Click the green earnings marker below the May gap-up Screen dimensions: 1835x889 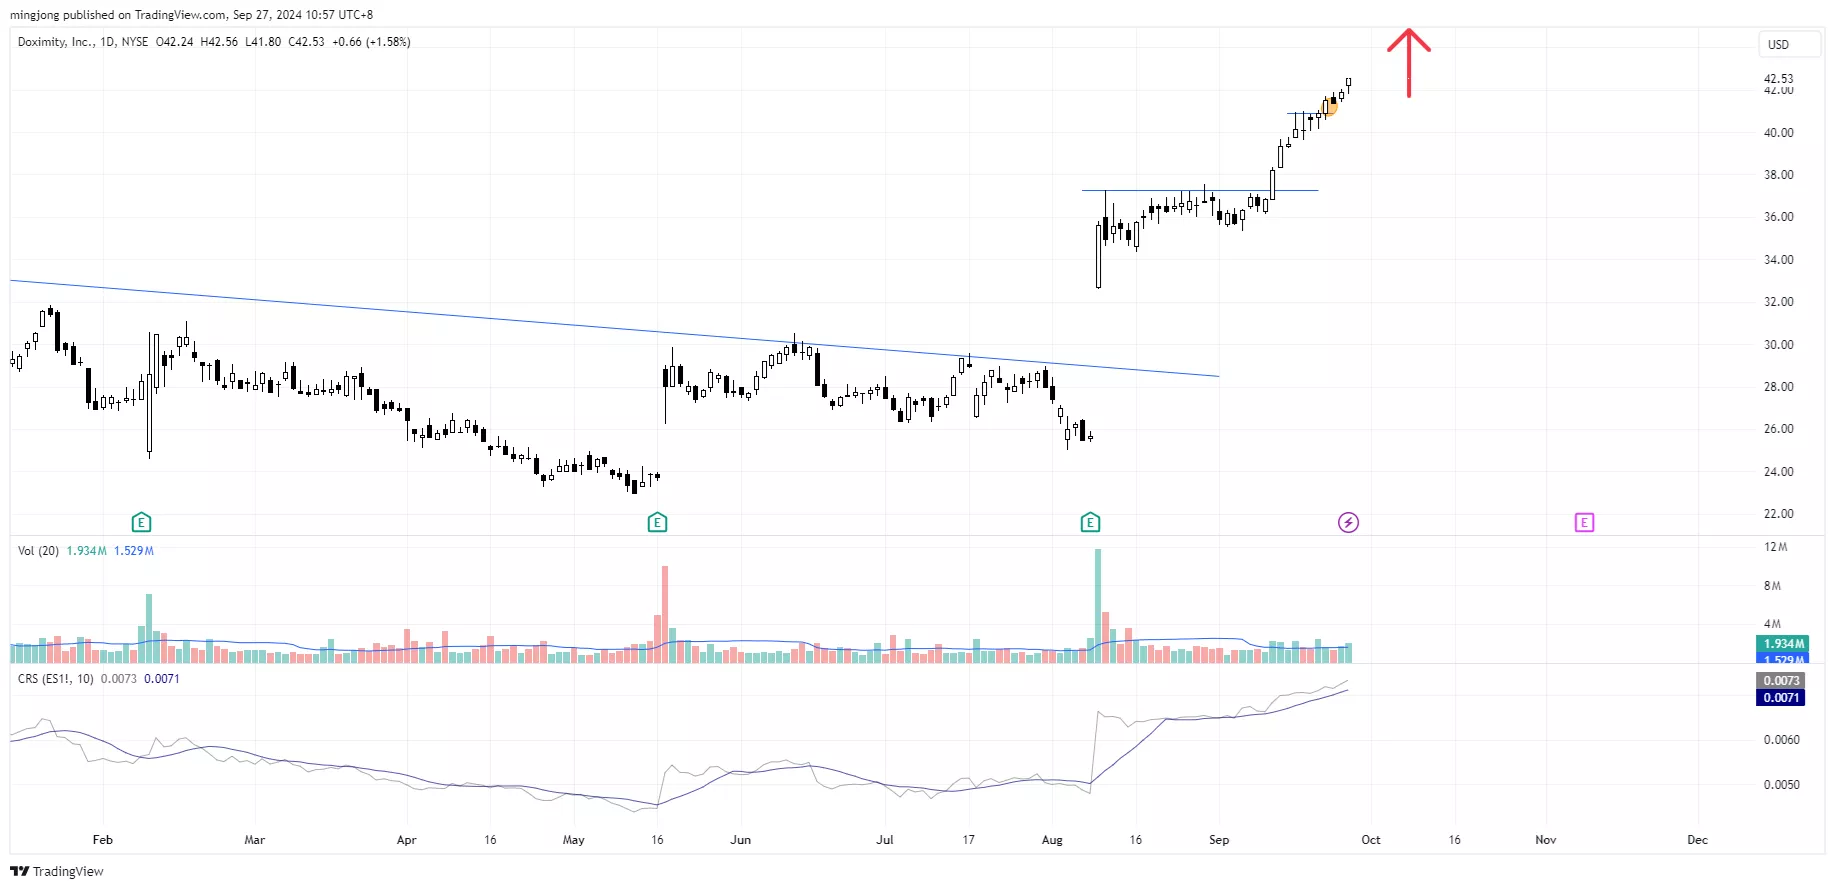[657, 522]
